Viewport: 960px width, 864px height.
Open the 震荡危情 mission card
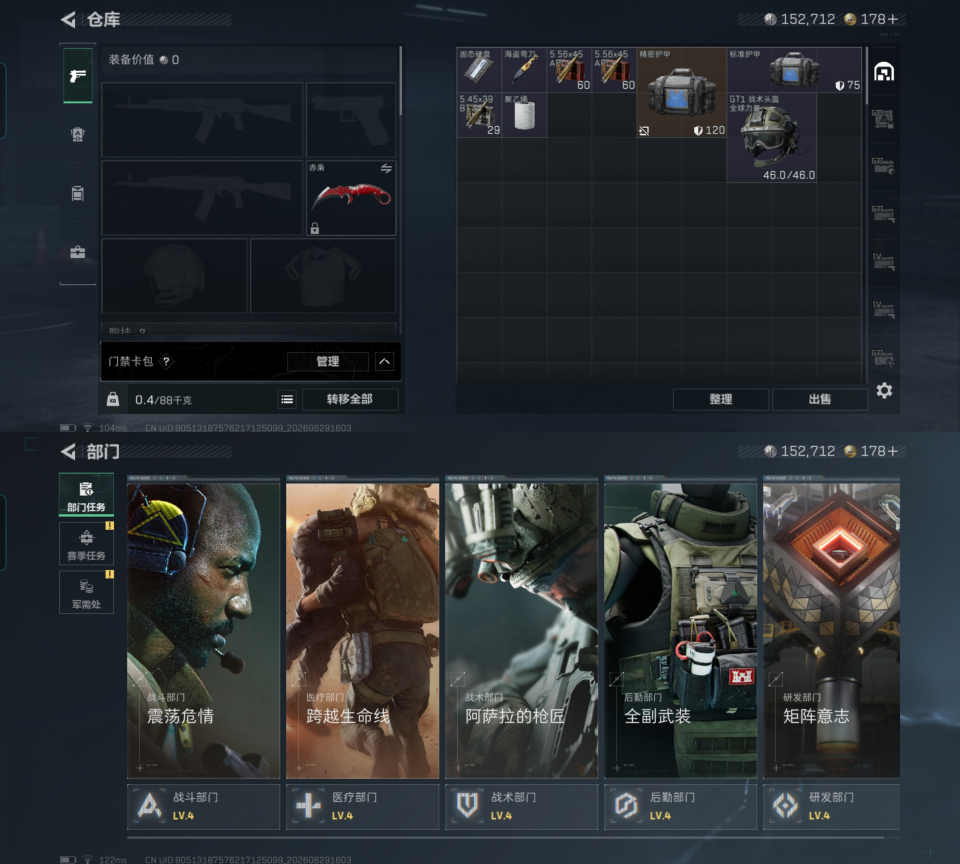click(203, 627)
